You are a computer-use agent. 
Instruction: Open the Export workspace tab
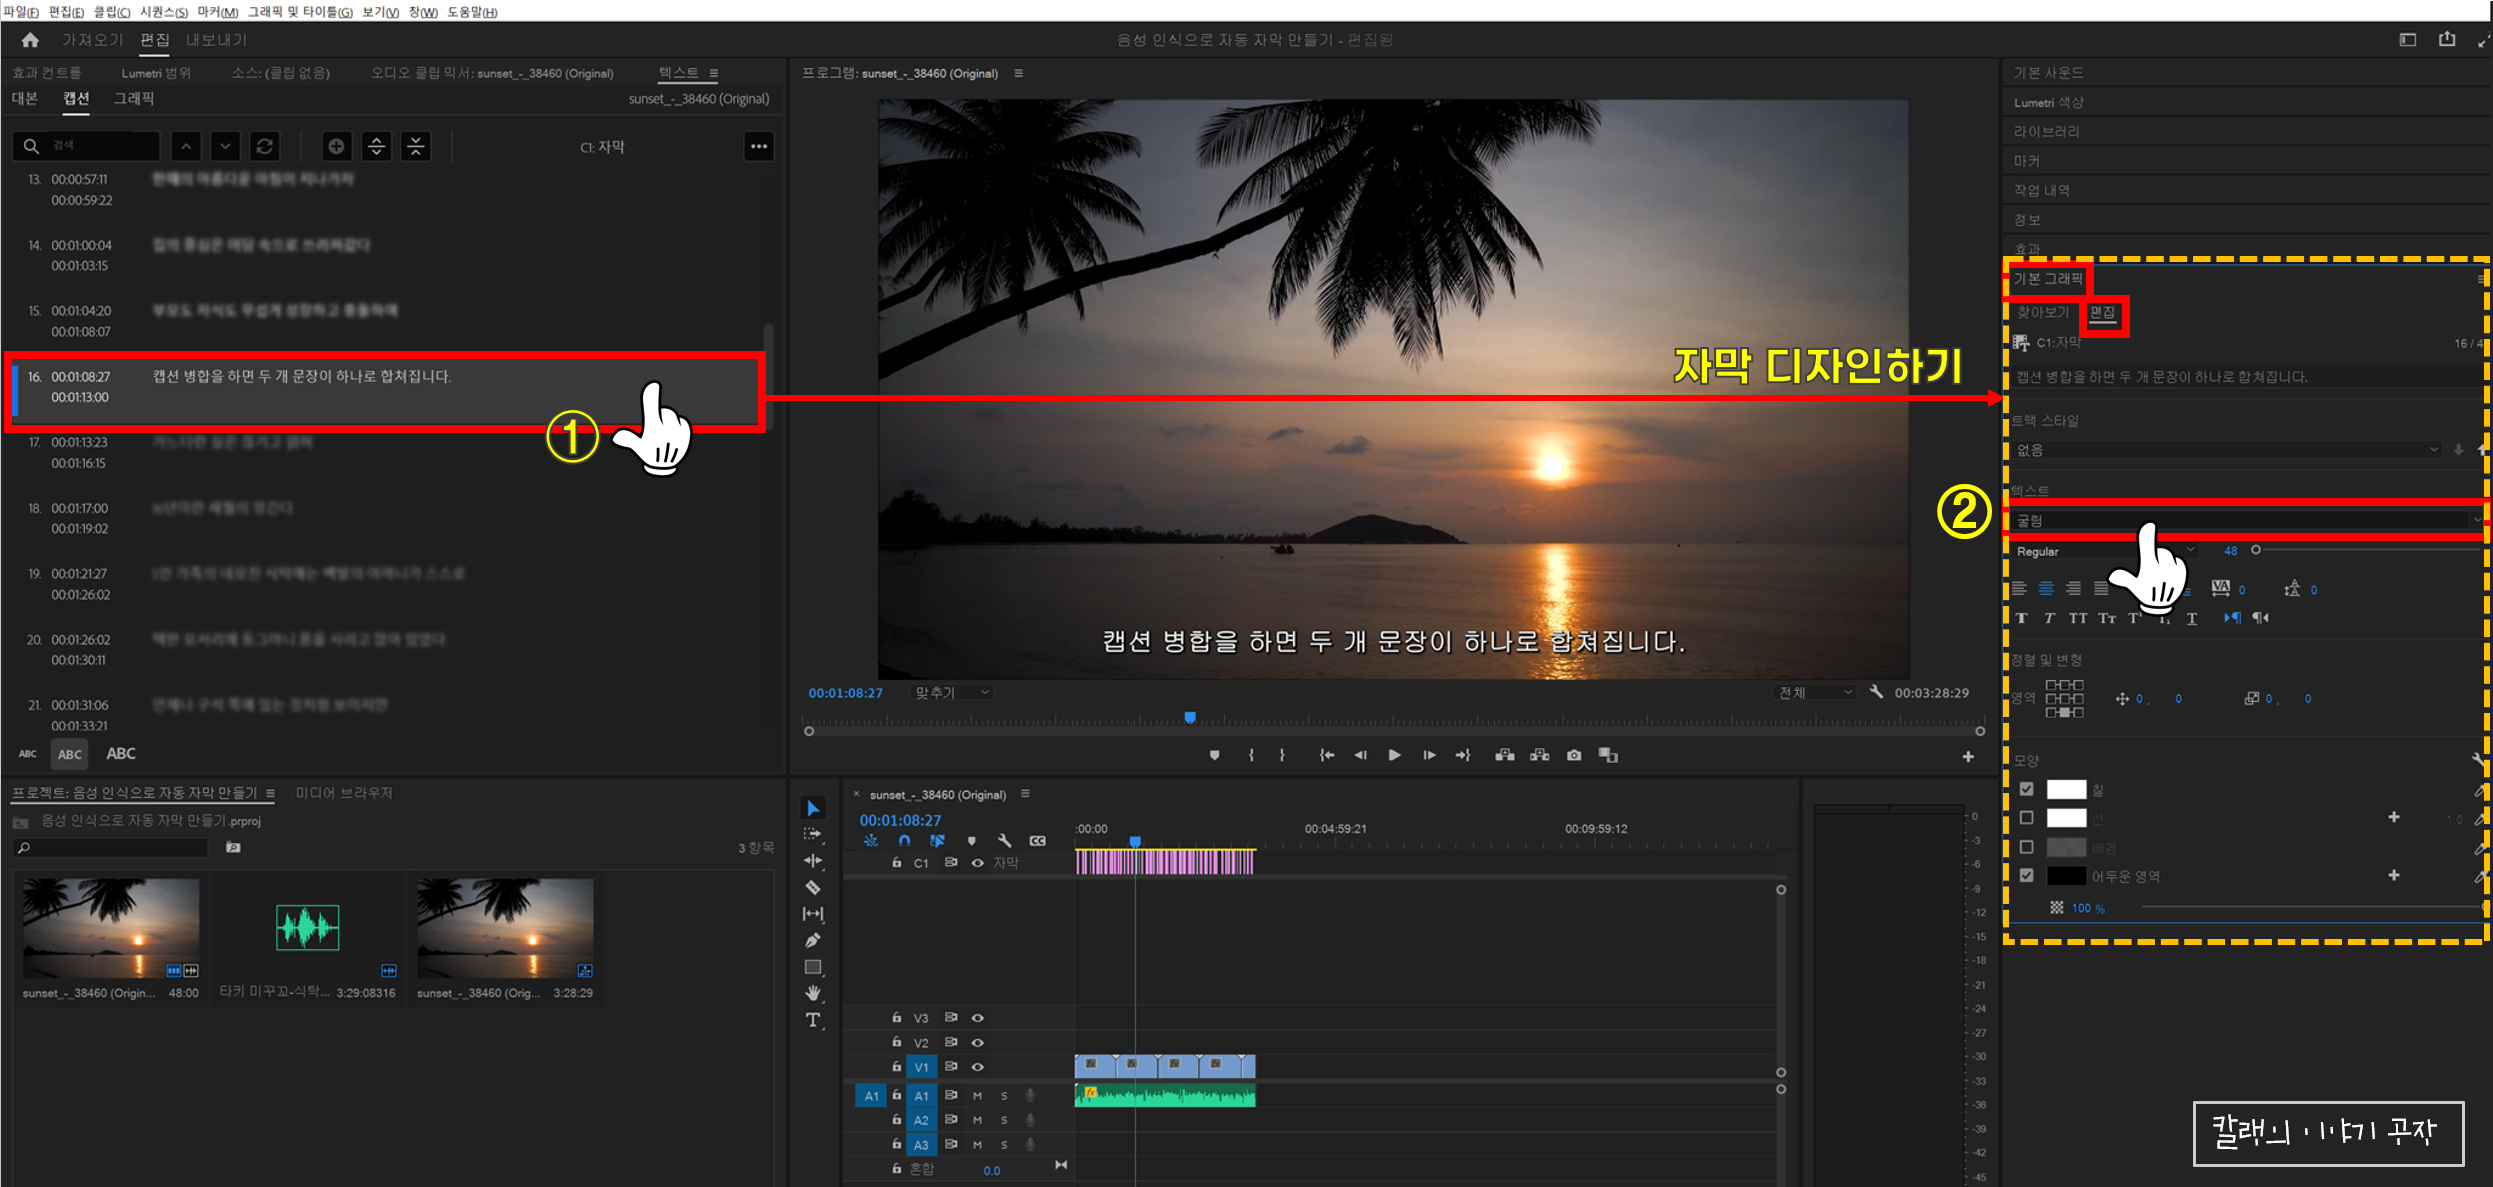216,40
